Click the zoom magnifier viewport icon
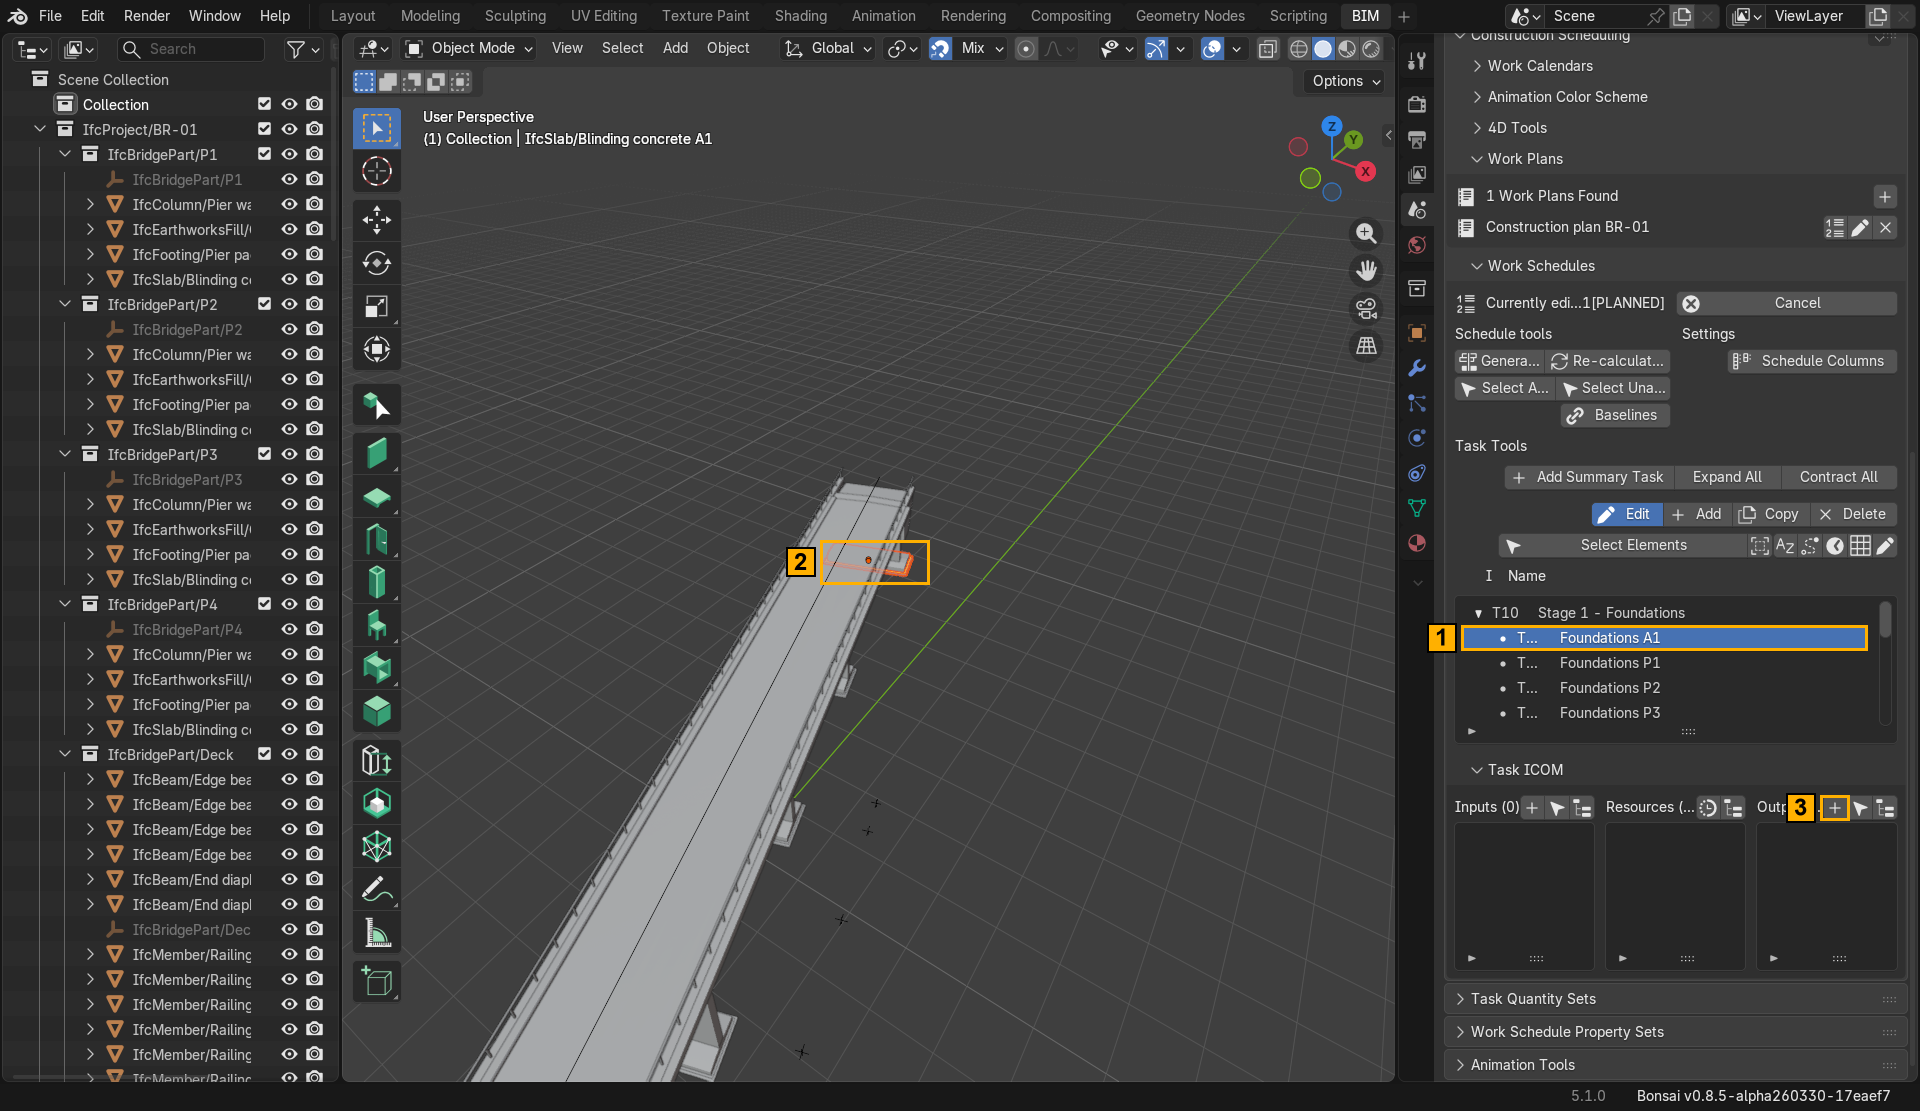Viewport: 1920px width, 1111px height. [x=1366, y=233]
